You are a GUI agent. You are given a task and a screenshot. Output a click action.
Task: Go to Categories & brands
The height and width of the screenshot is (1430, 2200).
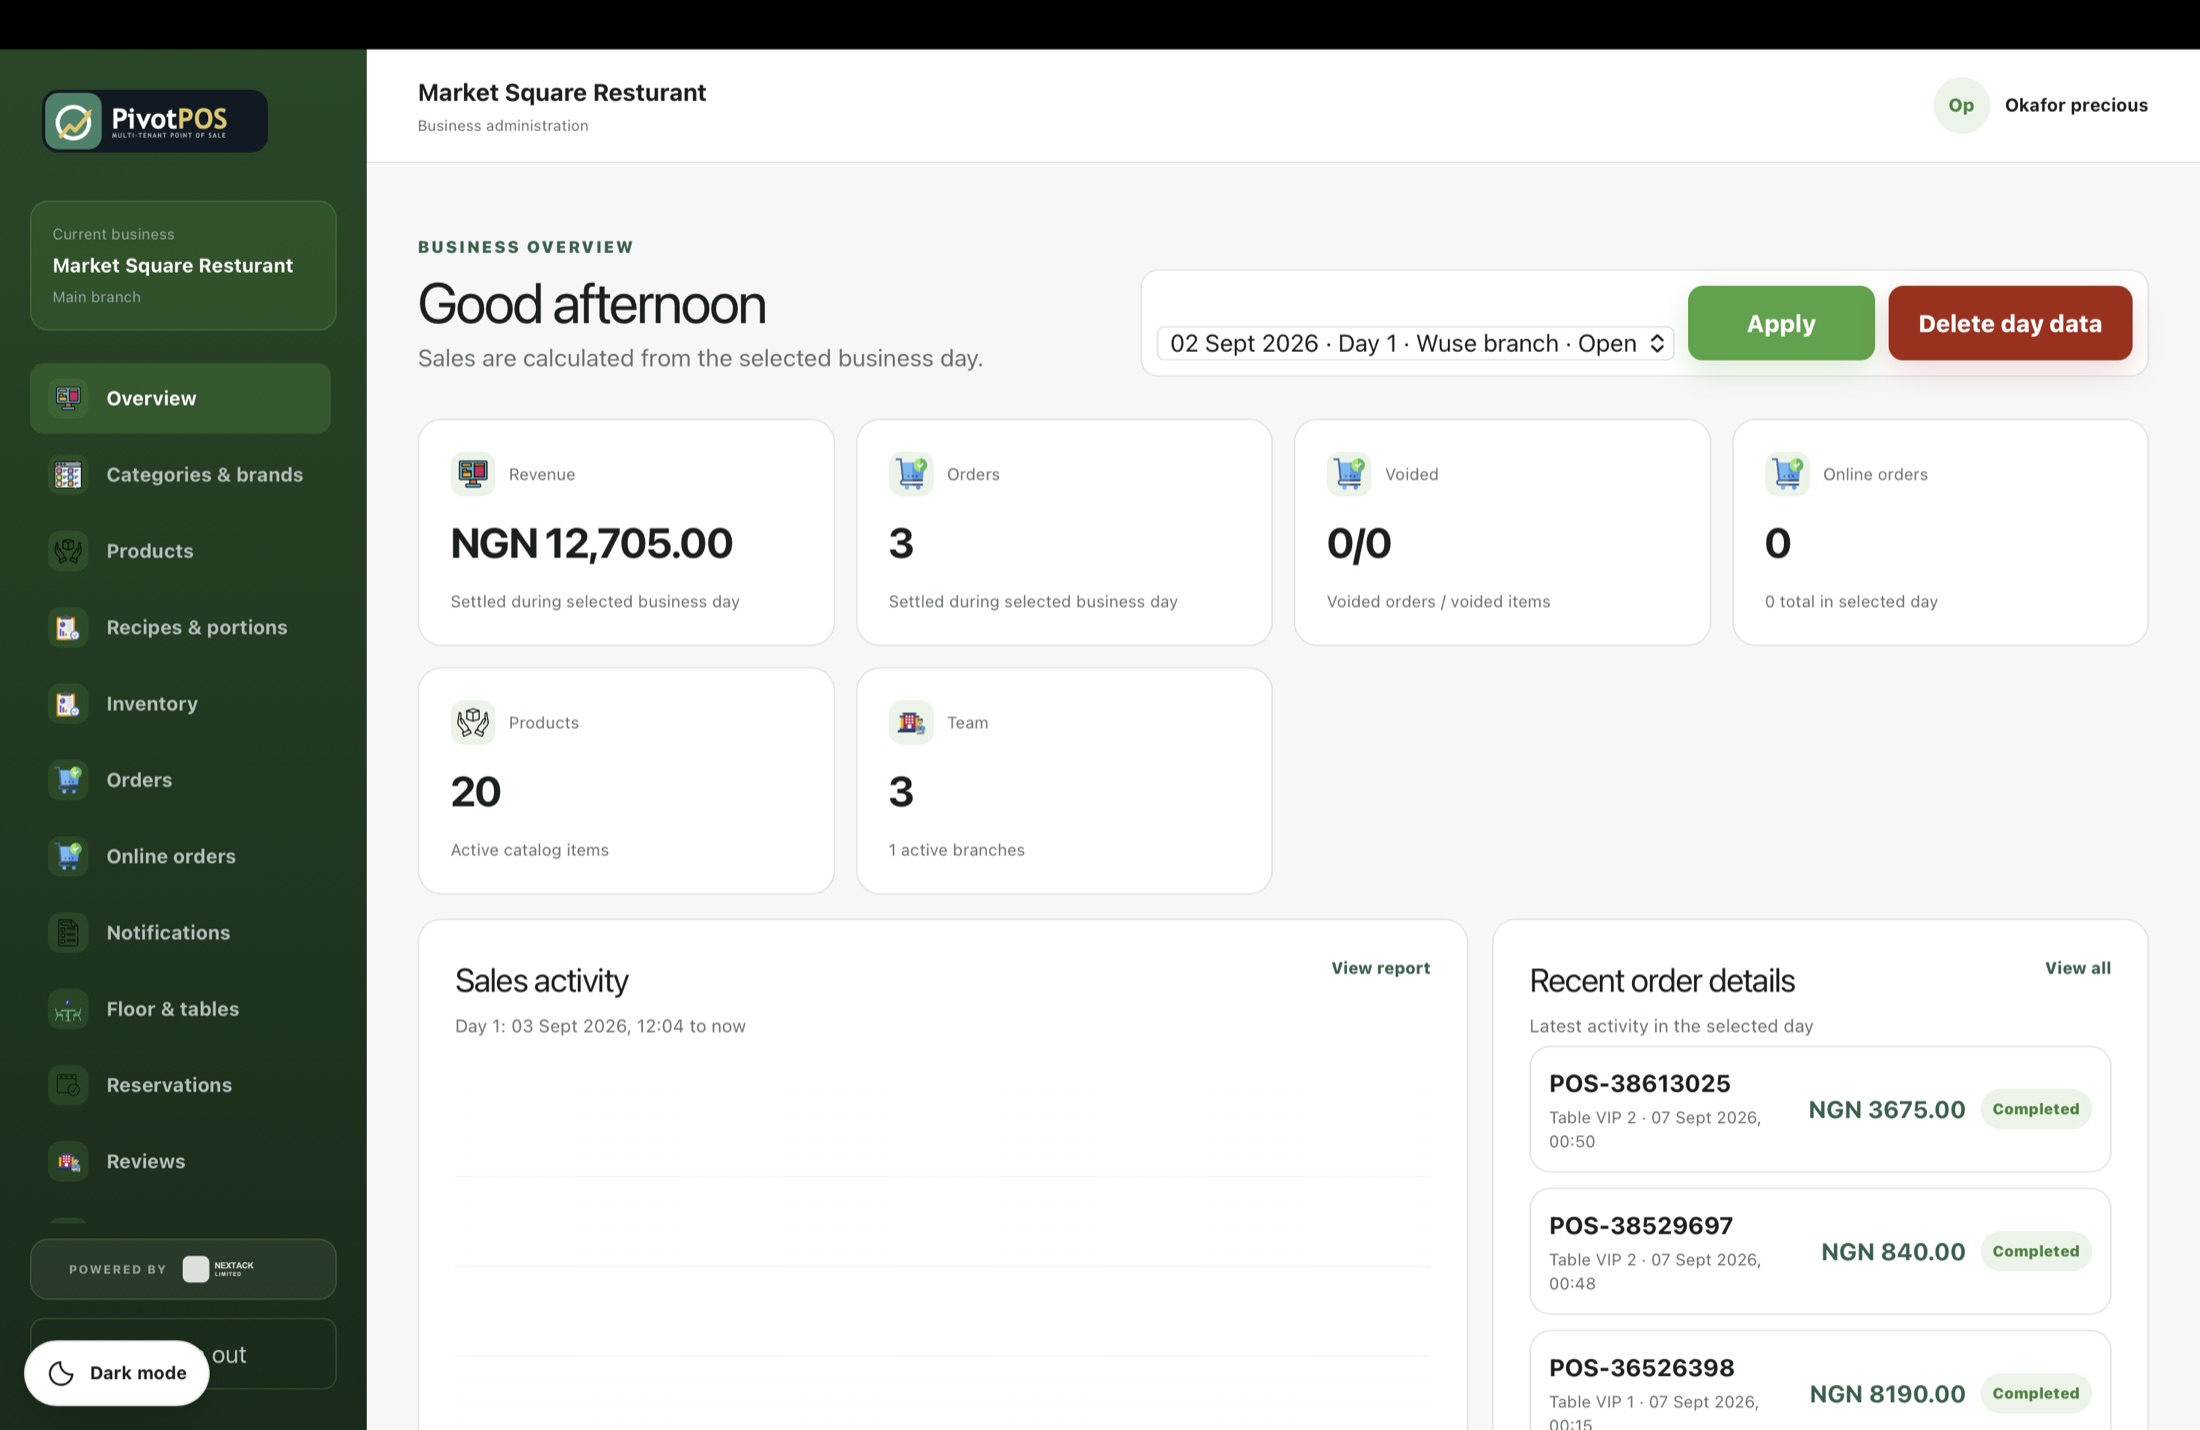tap(180, 475)
